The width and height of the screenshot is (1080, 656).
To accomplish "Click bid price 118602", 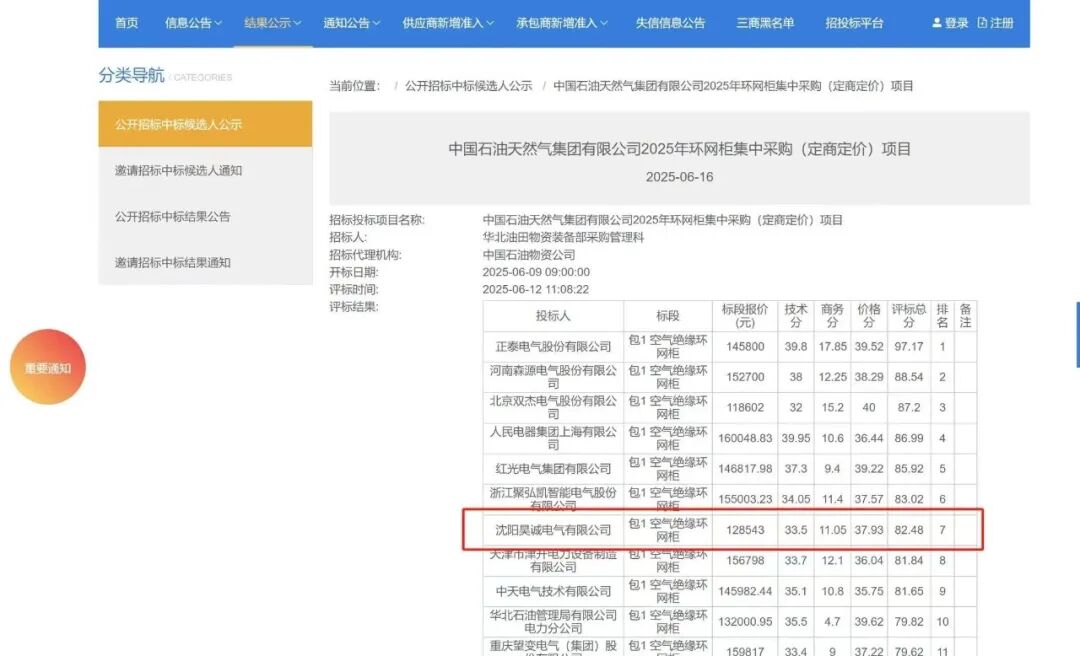I will click(x=745, y=407).
